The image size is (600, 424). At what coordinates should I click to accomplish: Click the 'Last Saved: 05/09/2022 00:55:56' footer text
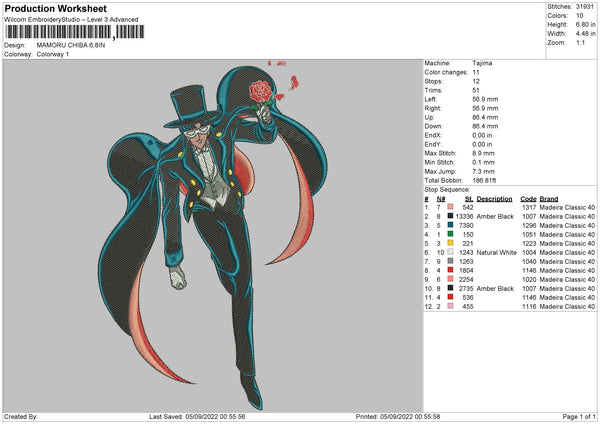(x=197, y=416)
